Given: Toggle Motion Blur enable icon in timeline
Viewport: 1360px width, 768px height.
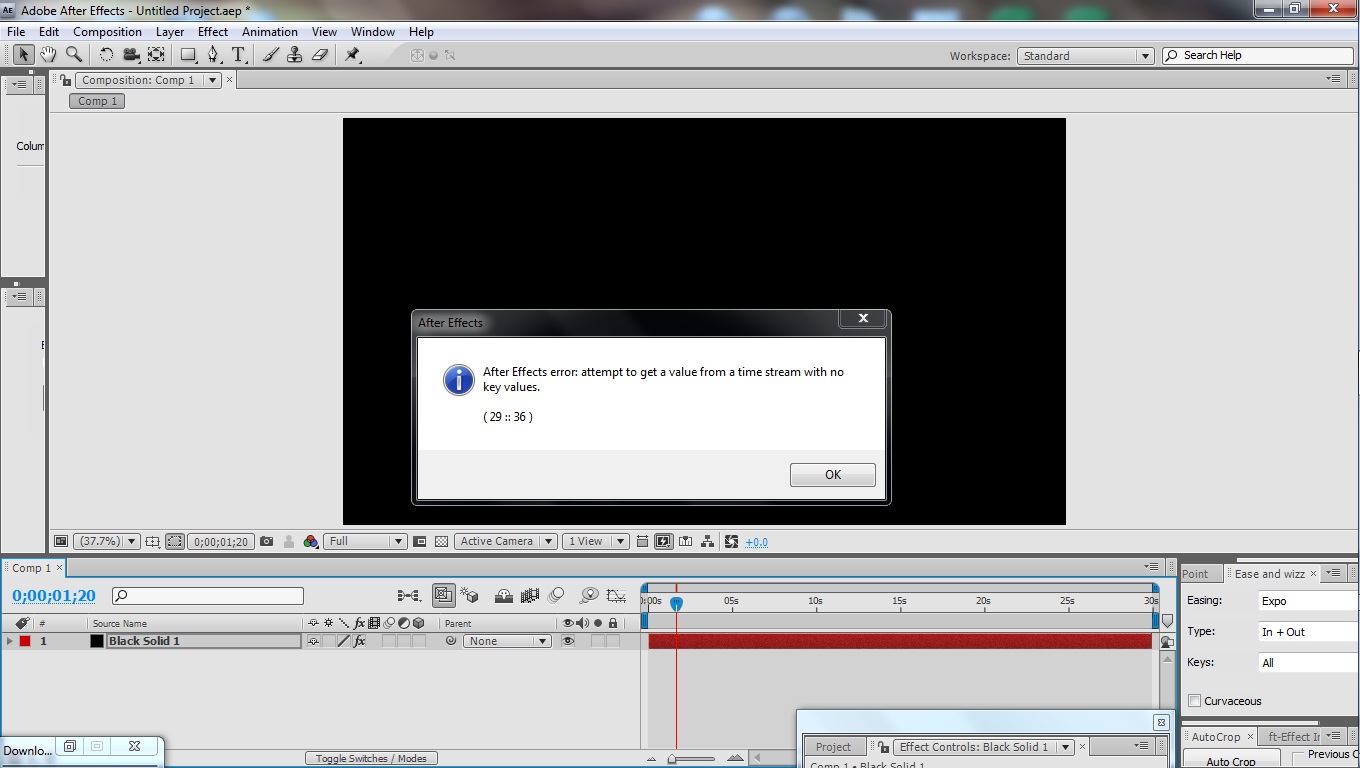Looking at the screenshot, I should pyautogui.click(x=556, y=595).
